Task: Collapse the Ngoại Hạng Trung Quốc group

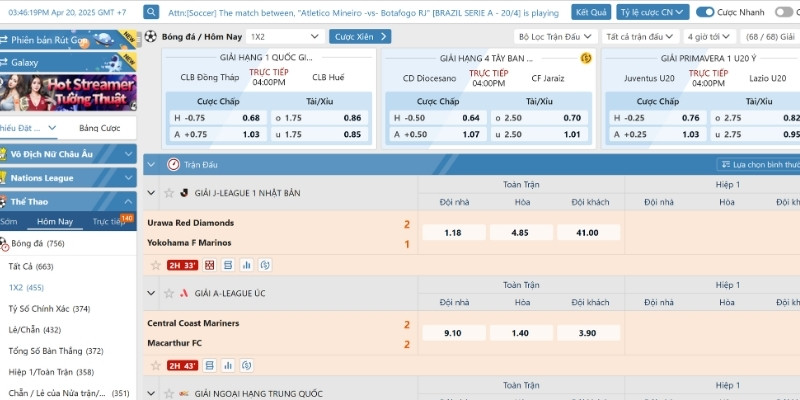Action: click(x=151, y=393)
